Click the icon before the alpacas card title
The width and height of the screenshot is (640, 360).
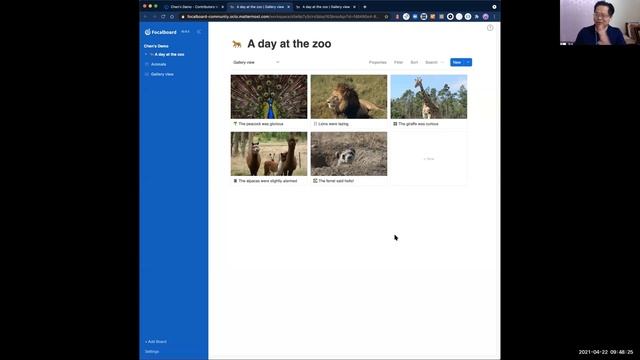click(x=235, y=181)
